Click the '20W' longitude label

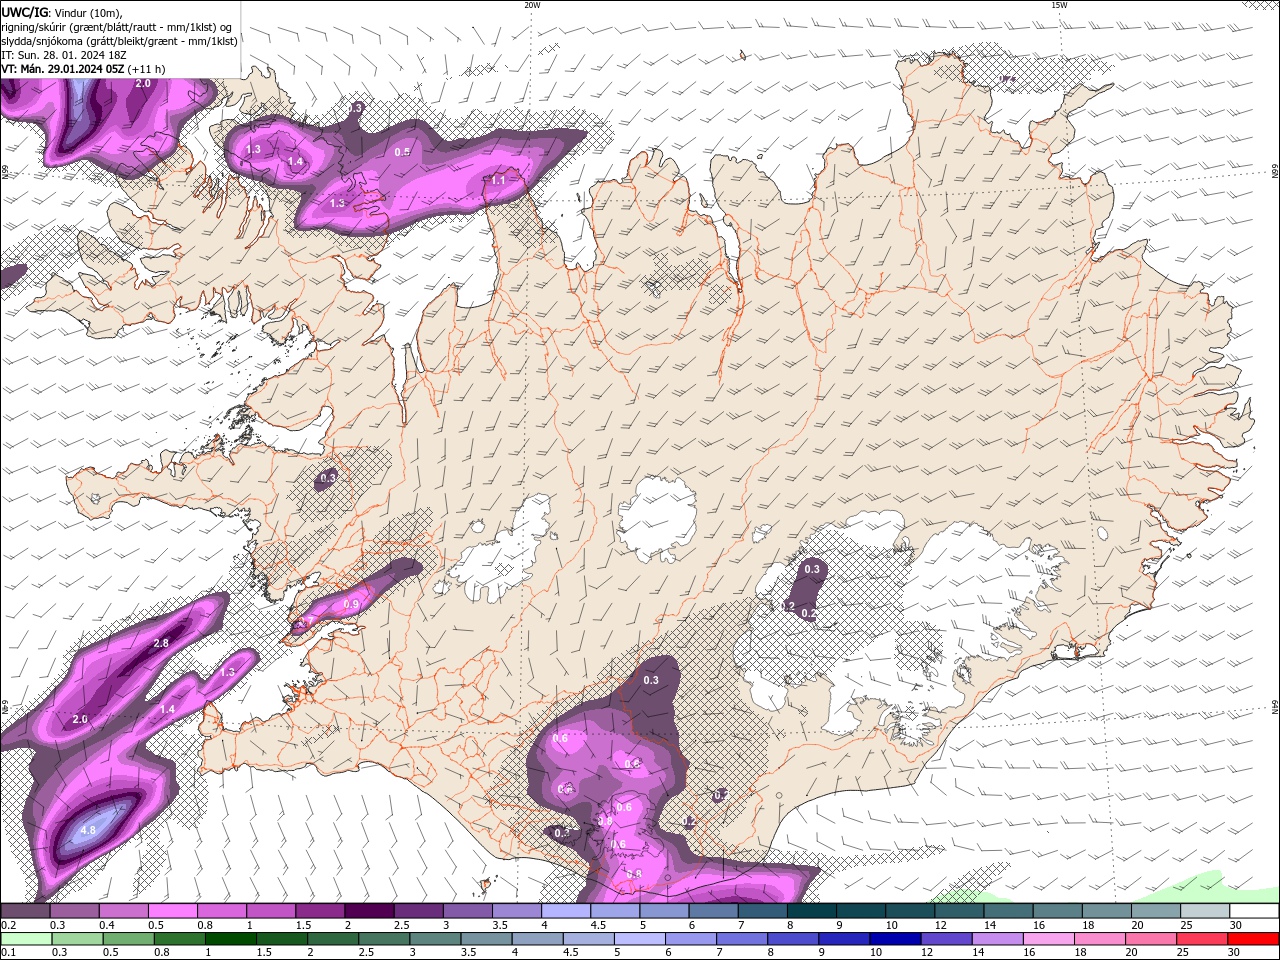pos(532,5)
